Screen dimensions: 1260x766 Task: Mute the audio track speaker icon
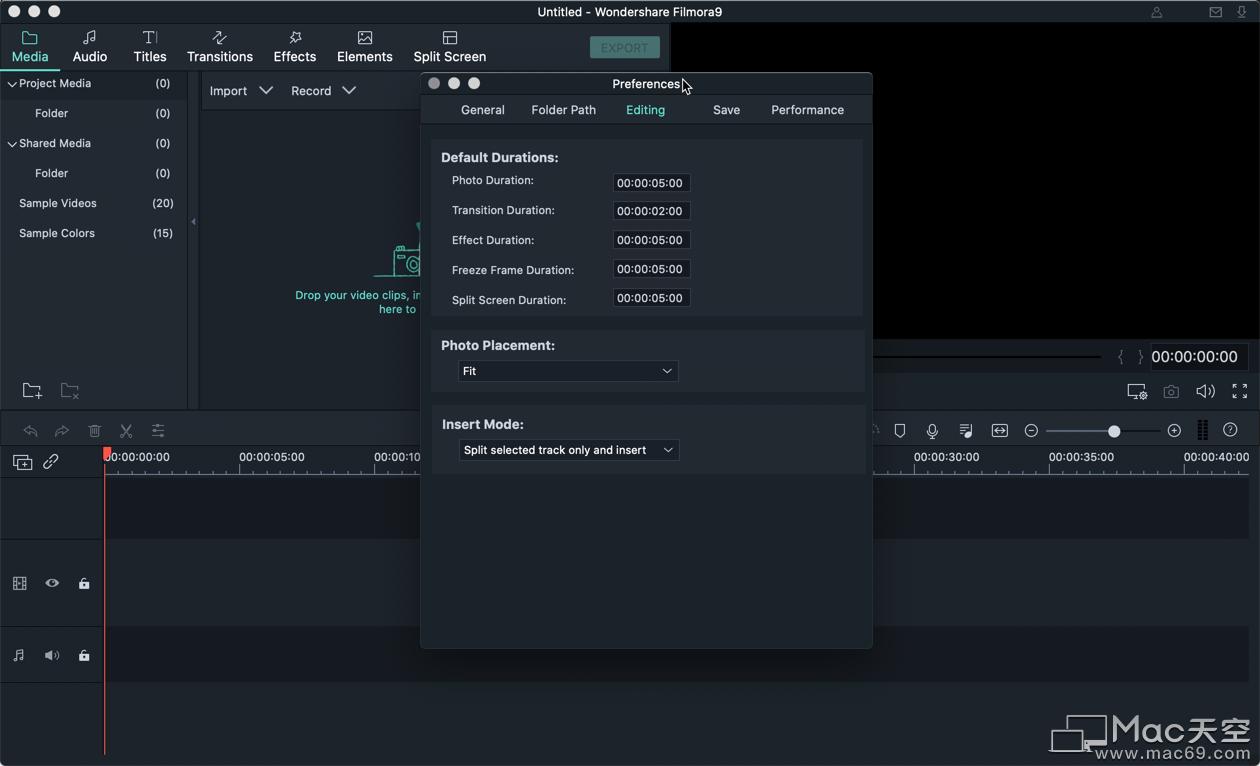52,656
